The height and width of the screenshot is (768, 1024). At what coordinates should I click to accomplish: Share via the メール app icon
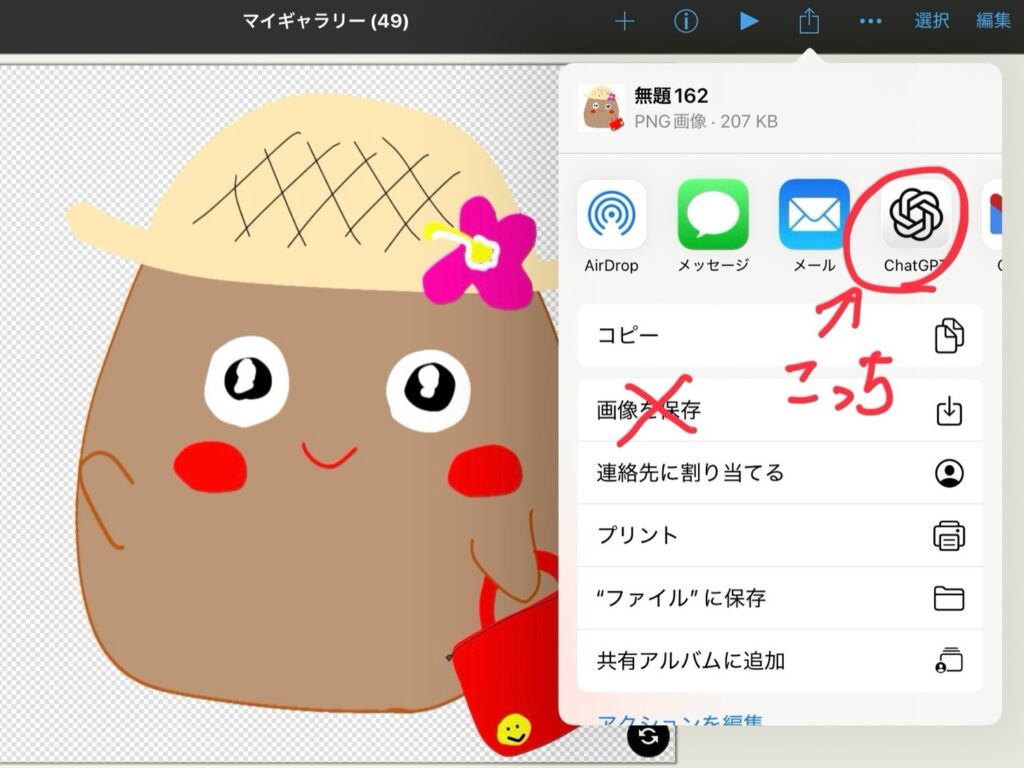[814, 215]
